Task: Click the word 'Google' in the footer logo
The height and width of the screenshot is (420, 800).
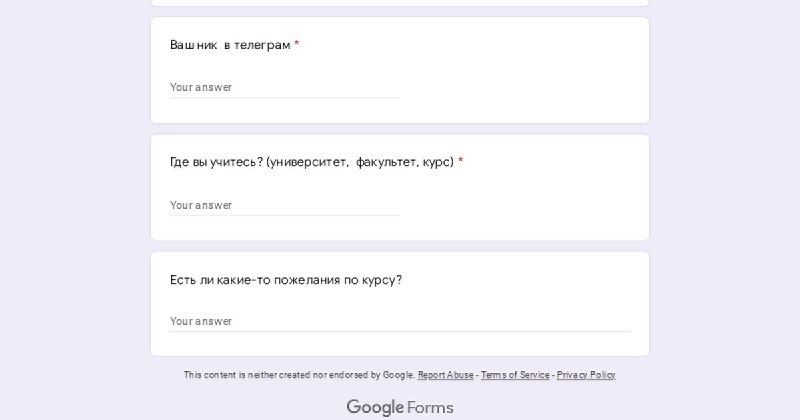Action: [x=375, y=407]
